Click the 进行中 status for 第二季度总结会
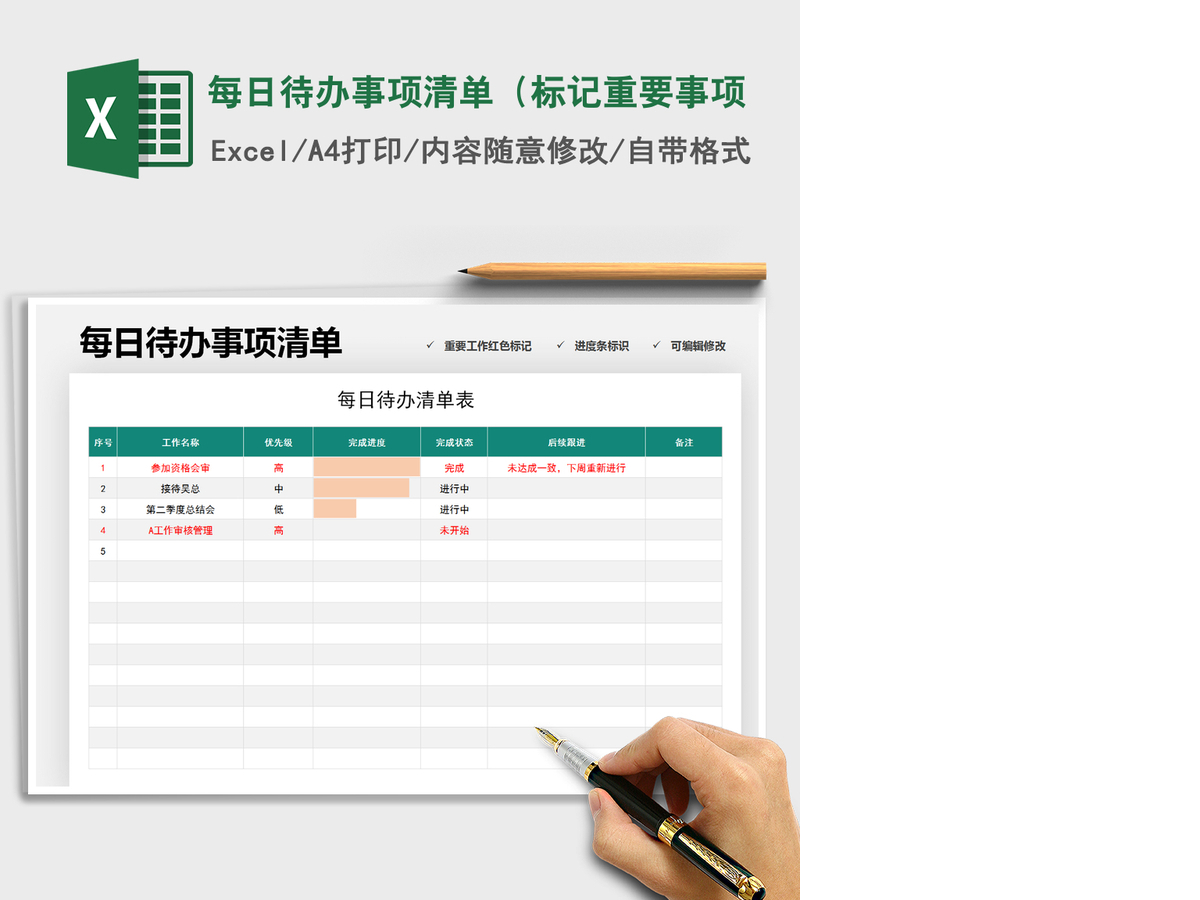 coord(454,510)
